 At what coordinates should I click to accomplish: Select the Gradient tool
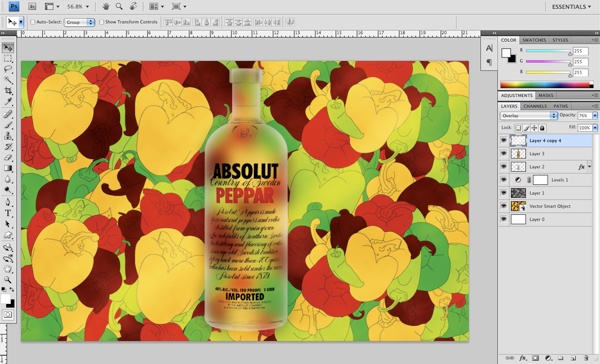click(x=8, y=168)
